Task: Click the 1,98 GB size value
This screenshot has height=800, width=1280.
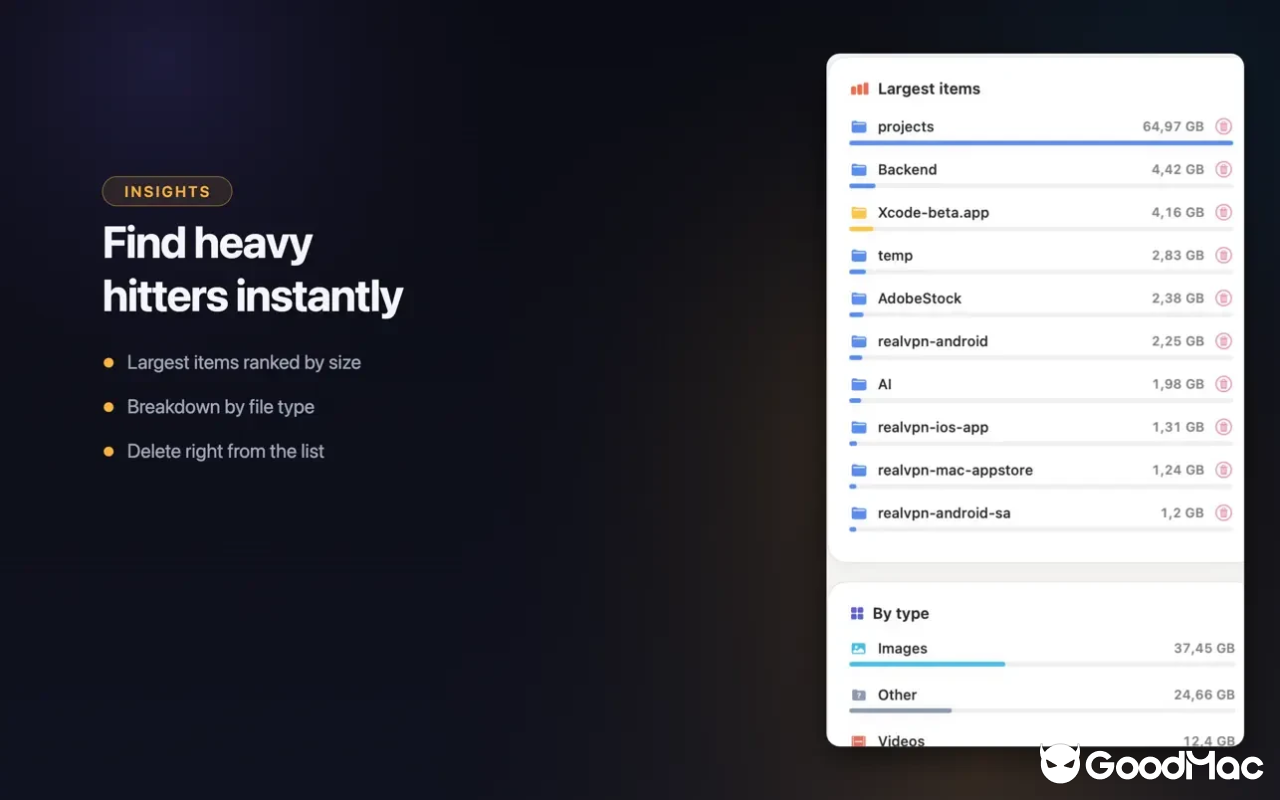Action: pos(1178,385)
